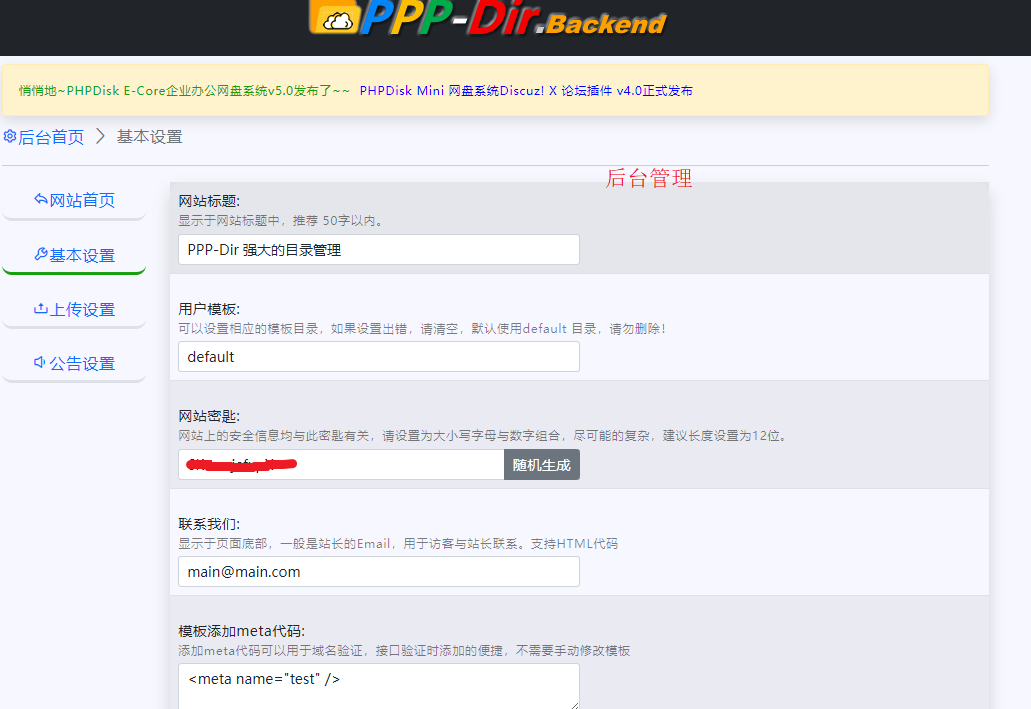Click the gear icon beside 后台首页 breadcrumb
This screenshot has width=1031, height=709.
coord(10,135)
